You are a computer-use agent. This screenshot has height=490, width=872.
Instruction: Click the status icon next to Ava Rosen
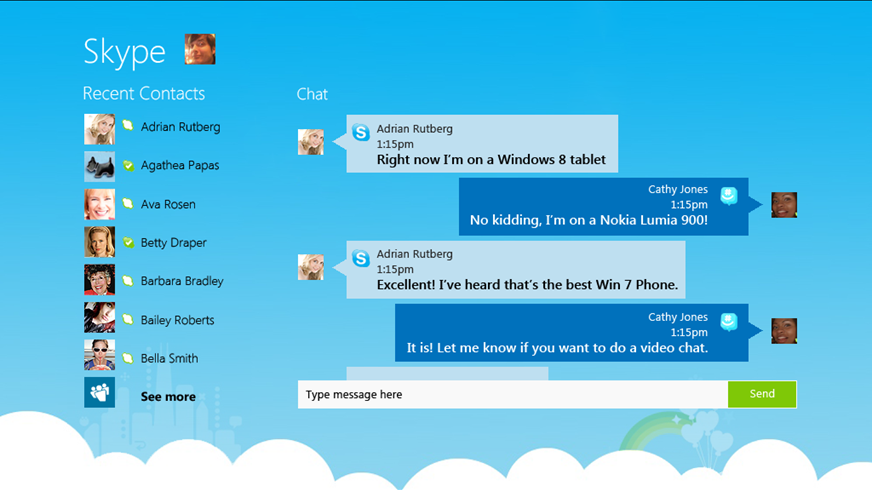pos(128,203)
